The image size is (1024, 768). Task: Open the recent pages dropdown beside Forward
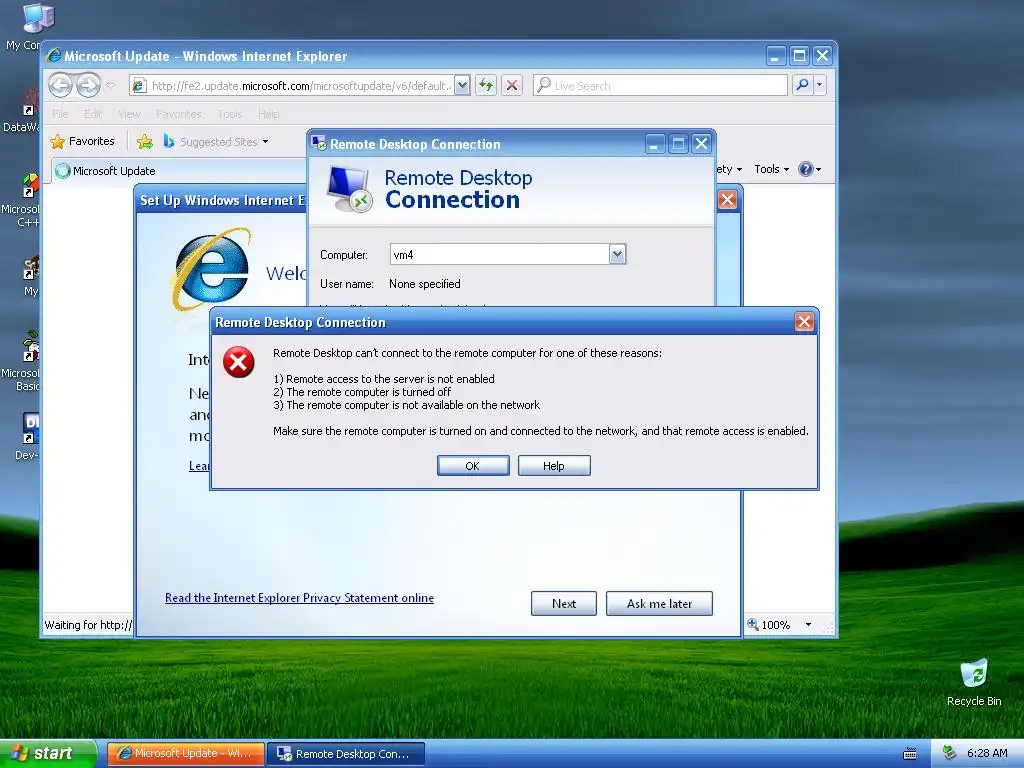[110, 85]
